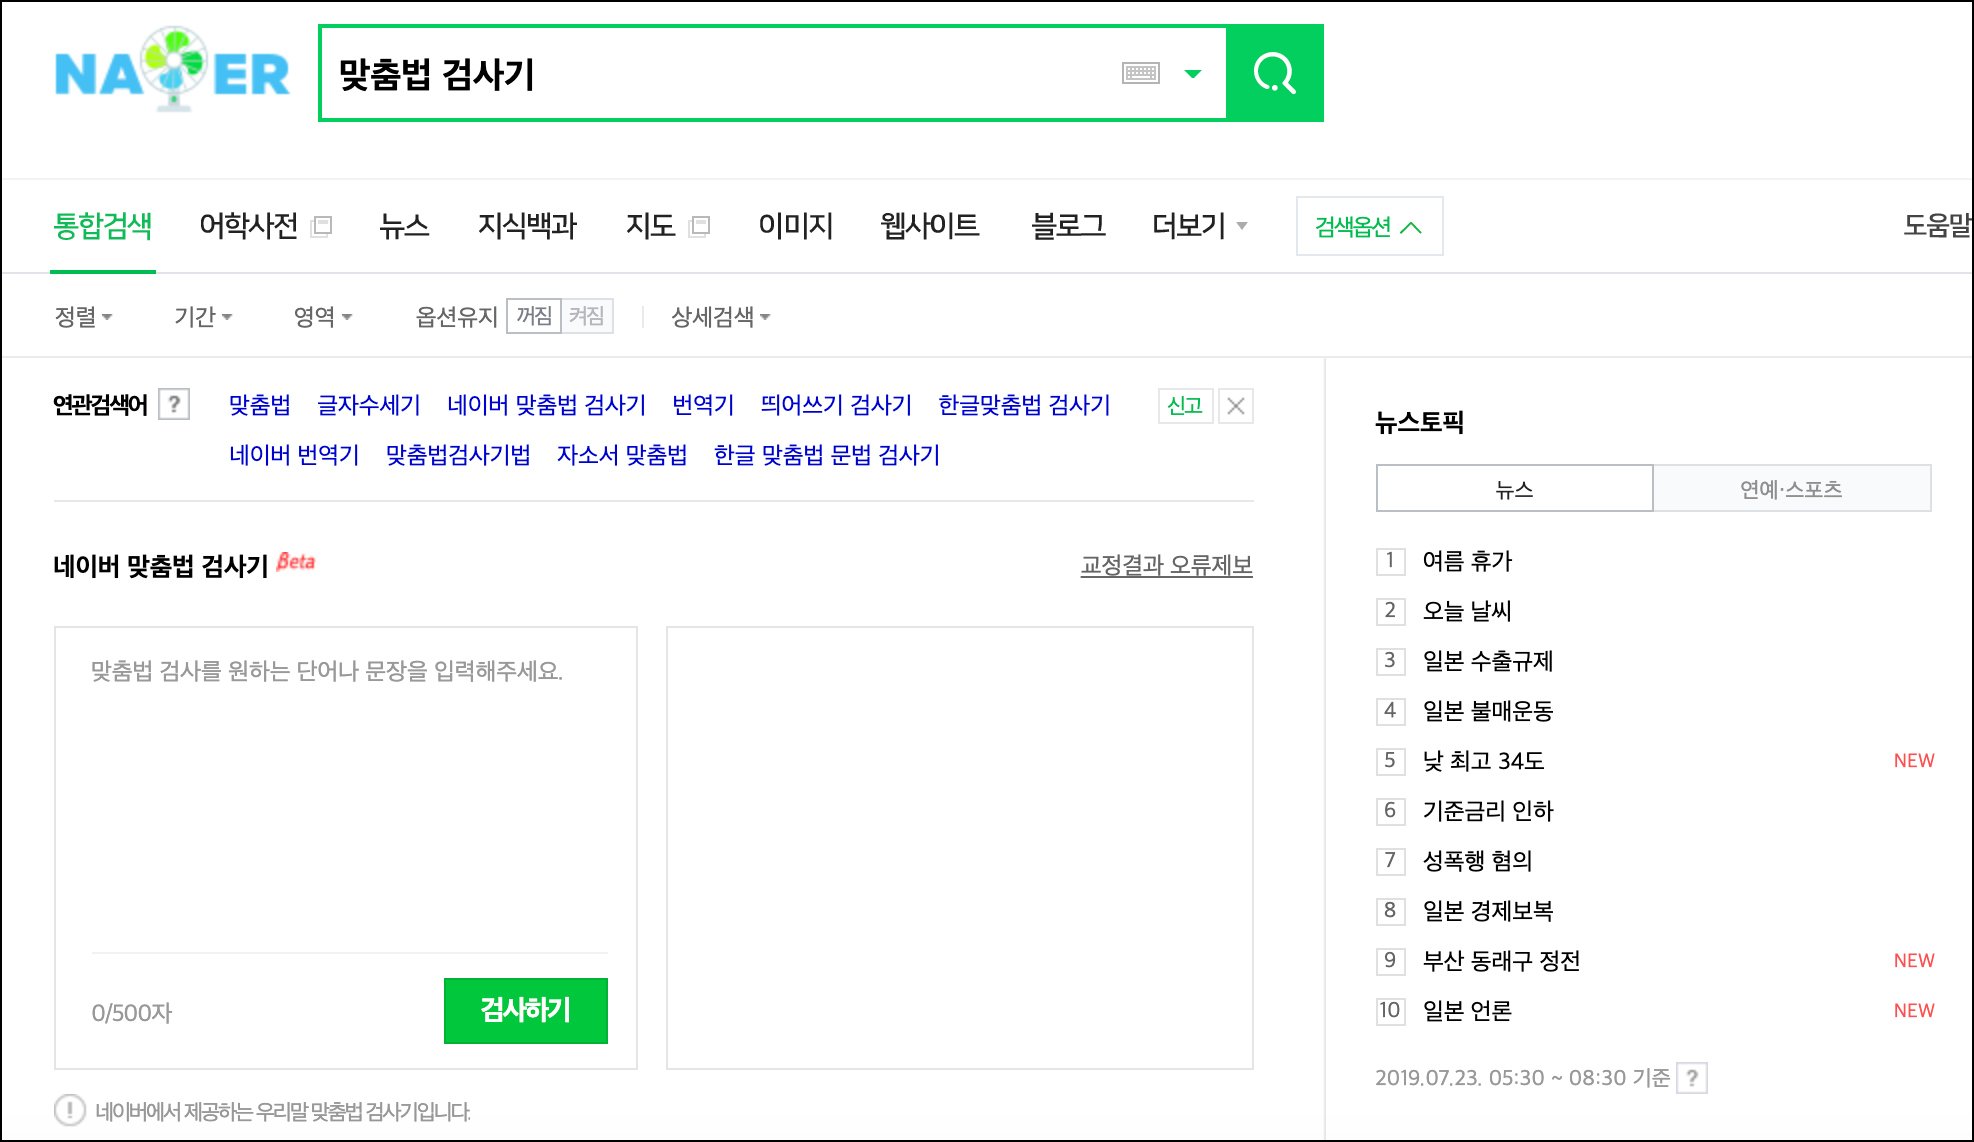Select the 연예·스포츠 tab

point(1791,488)
